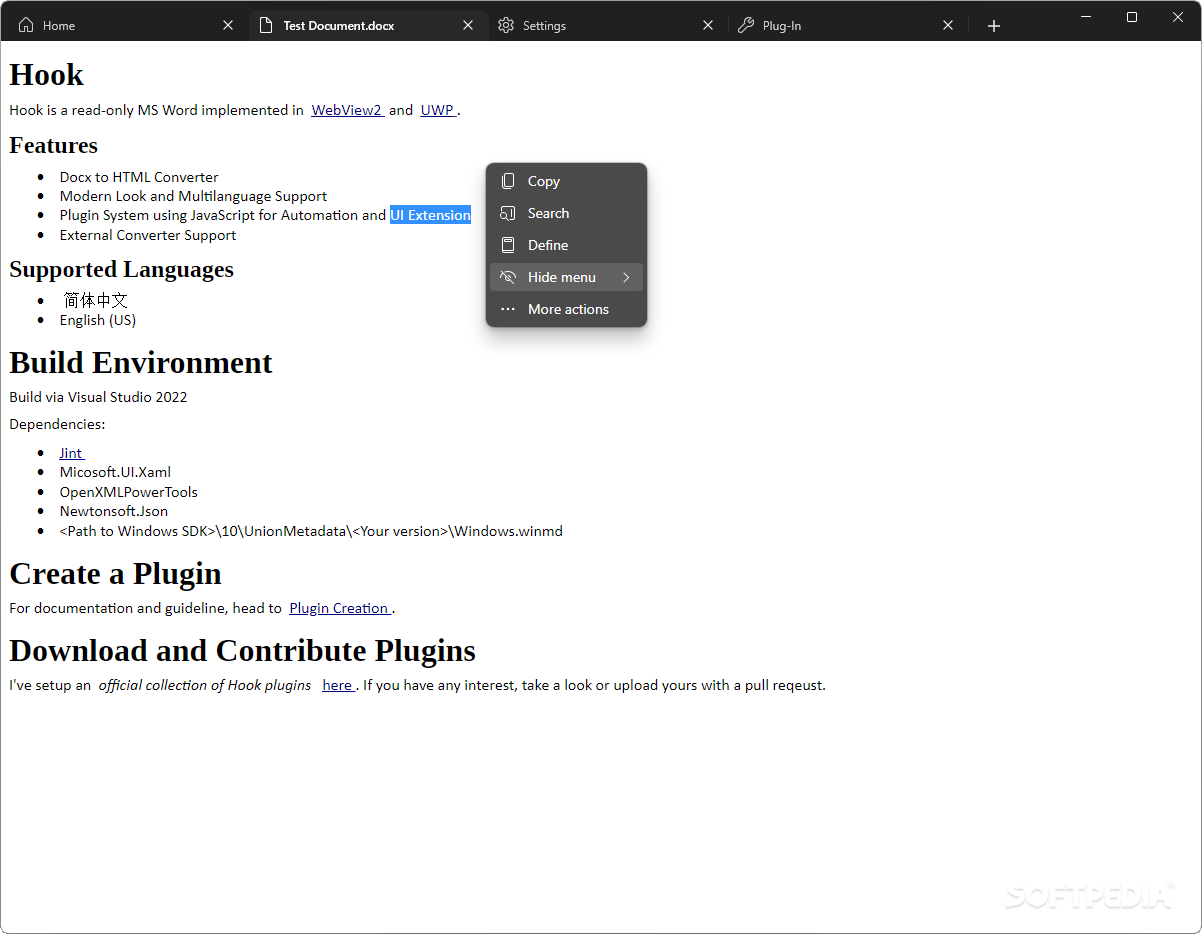Click the 'Build Environment' heading

[141, 362]
